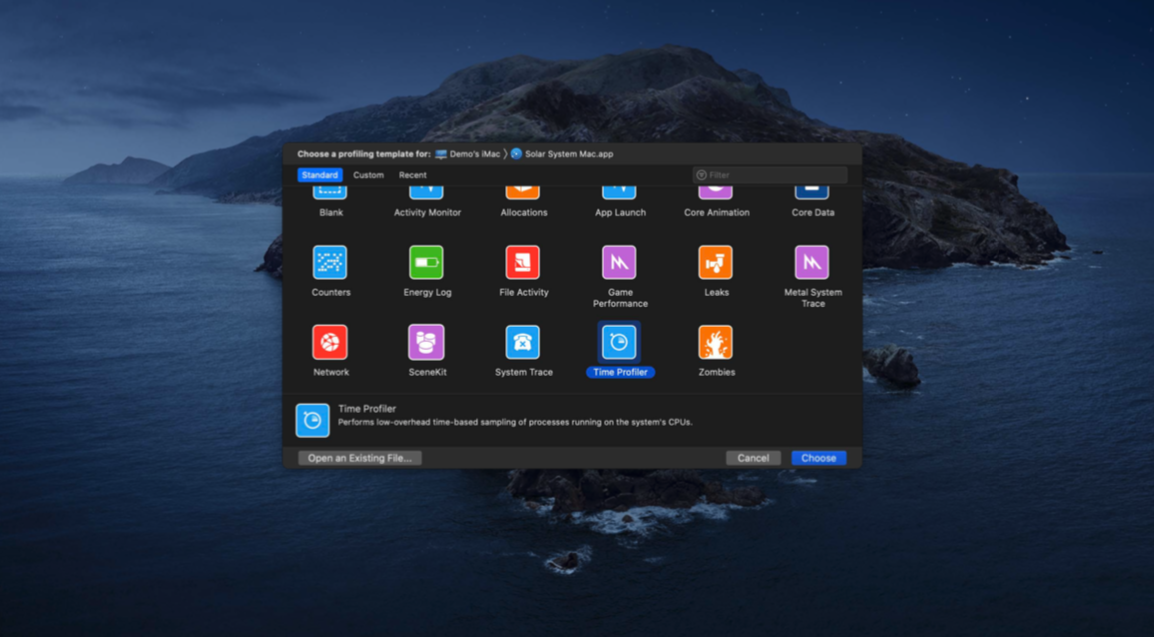Click the Zombies label text

[x=717, y=372]
